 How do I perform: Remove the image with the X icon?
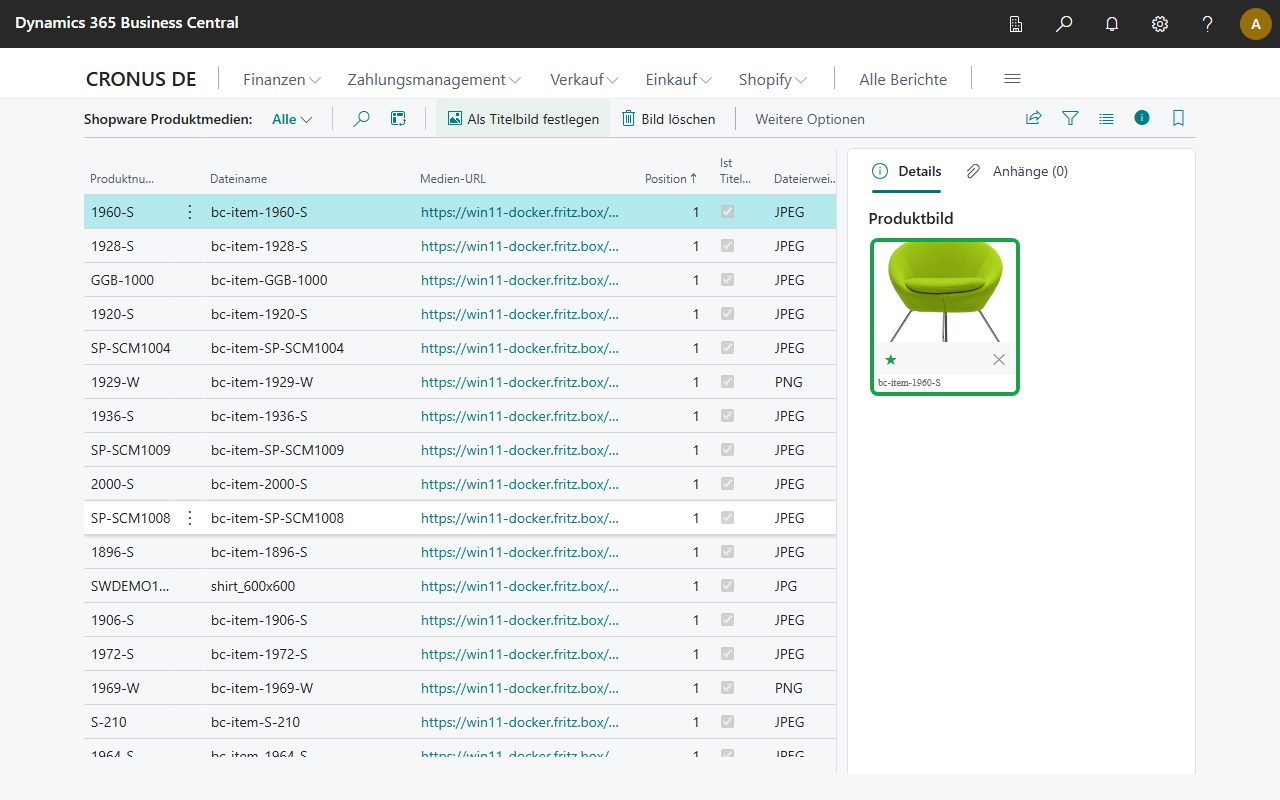(x=999, y=360)
